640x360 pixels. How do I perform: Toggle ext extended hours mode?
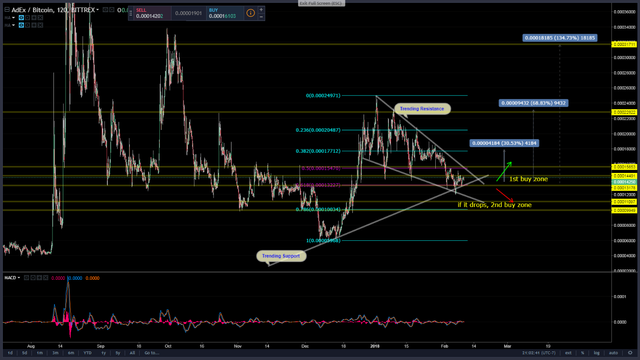click(x=568, y=353)
